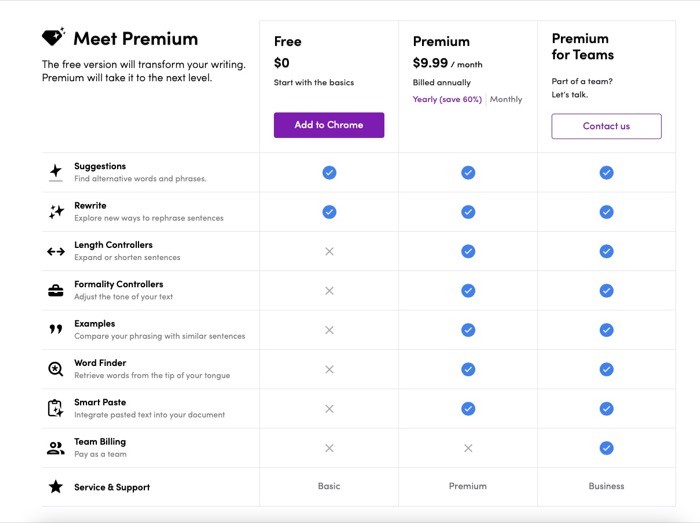Click the Team Billing people icon
The image size is (700, 523).
click(x=56, y=448)
